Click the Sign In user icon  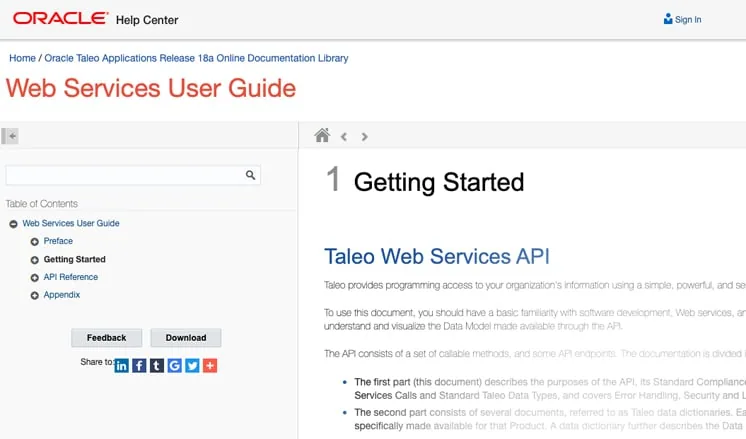(668, 19)
